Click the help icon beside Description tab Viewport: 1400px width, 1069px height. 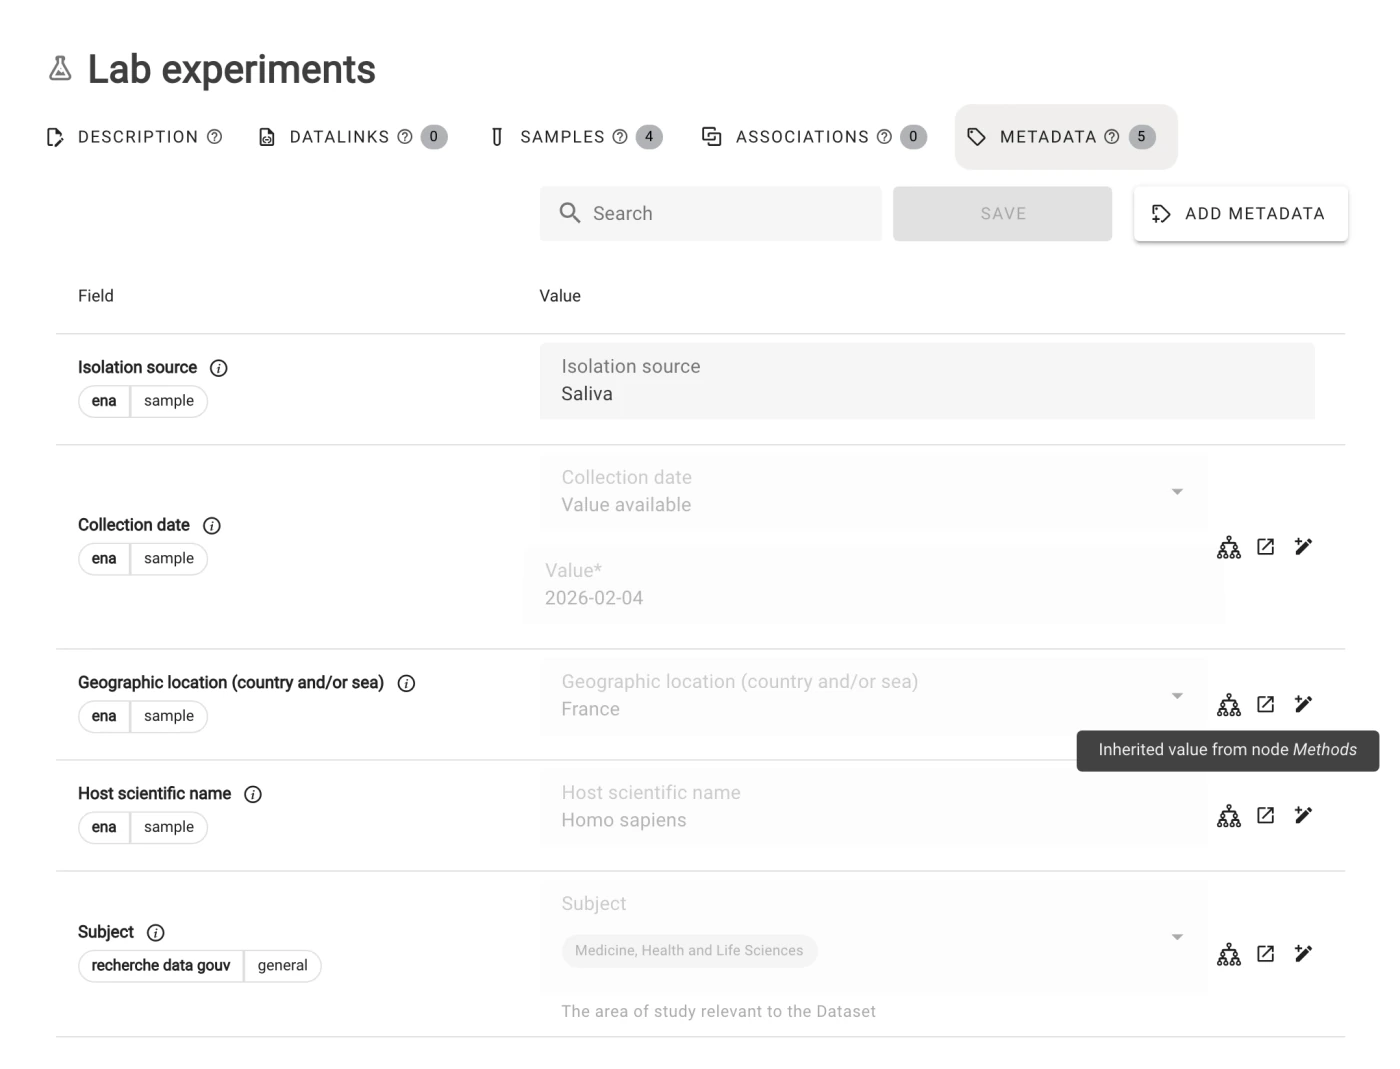214,137
